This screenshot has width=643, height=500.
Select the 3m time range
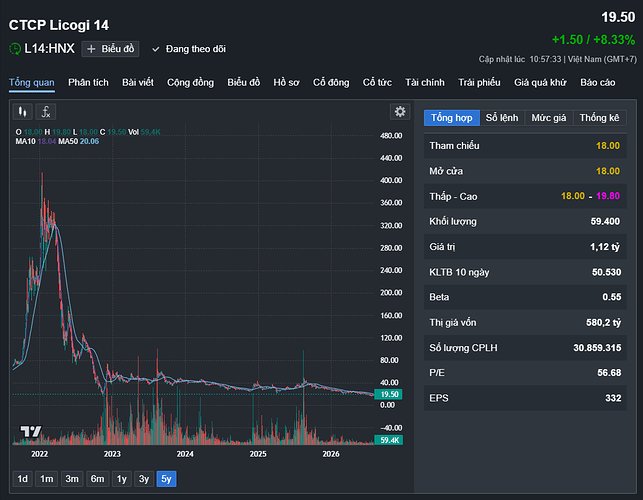pyautogui.click(x=72, y=479)
